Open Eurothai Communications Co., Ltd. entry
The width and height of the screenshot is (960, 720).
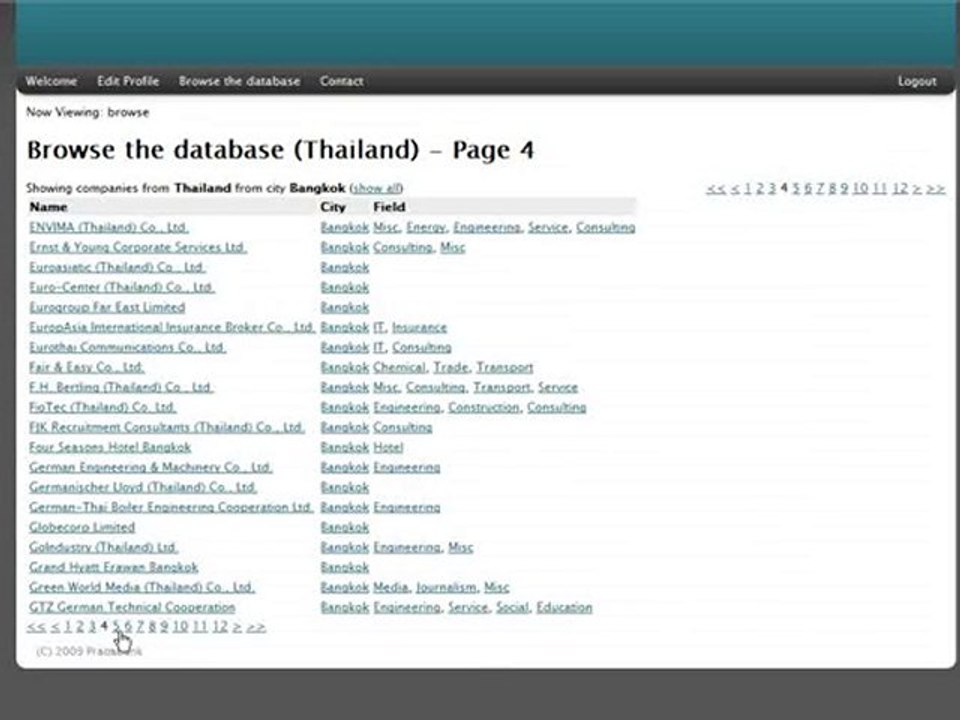pyautogui.click(x=127, y=347)
